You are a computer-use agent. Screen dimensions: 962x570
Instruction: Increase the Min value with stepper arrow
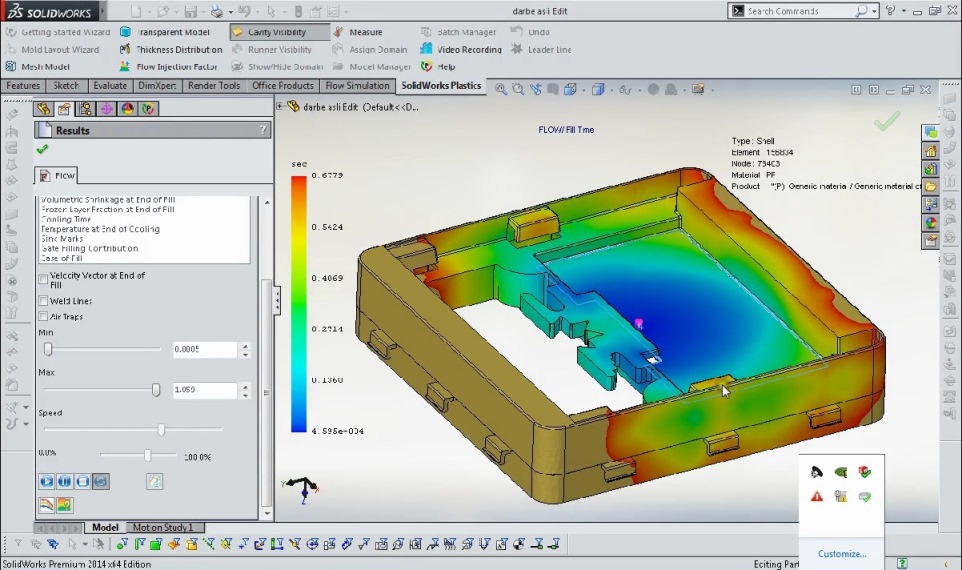tap(246, 346)
